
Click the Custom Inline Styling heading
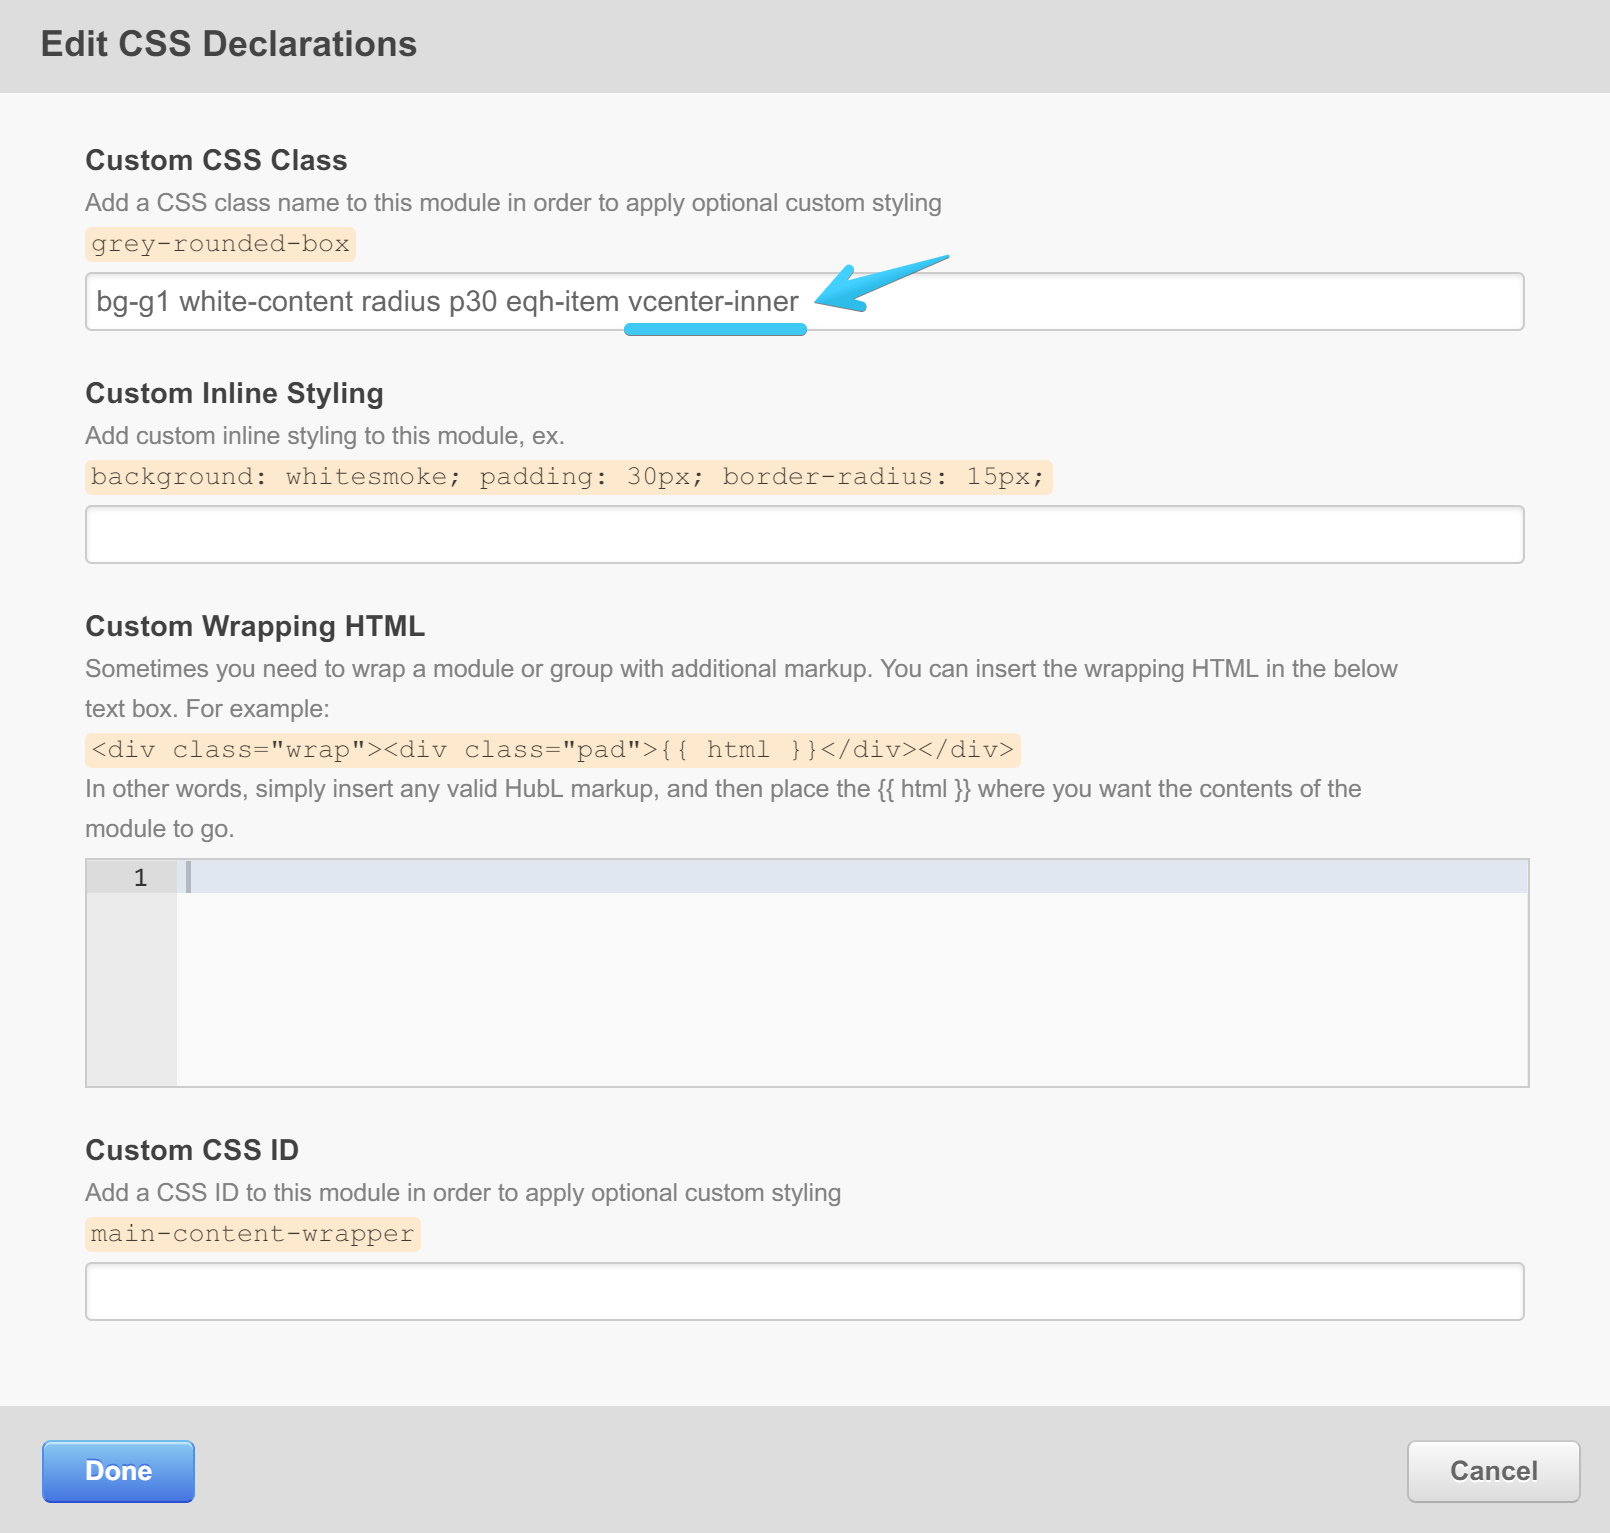click(234, 393)
